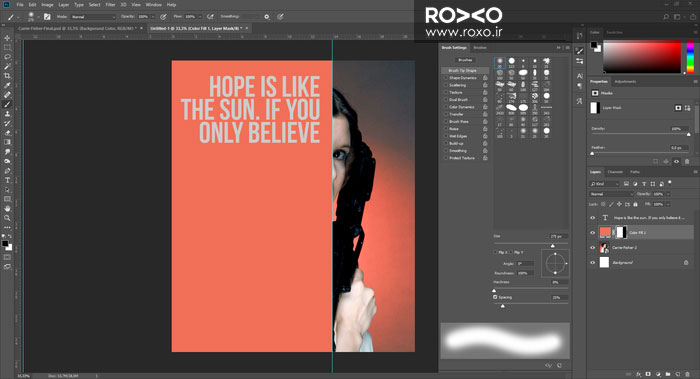This screenshot has width=700, height=379.
Task: Switch to the Paths tab
Action: coord(635,172)
